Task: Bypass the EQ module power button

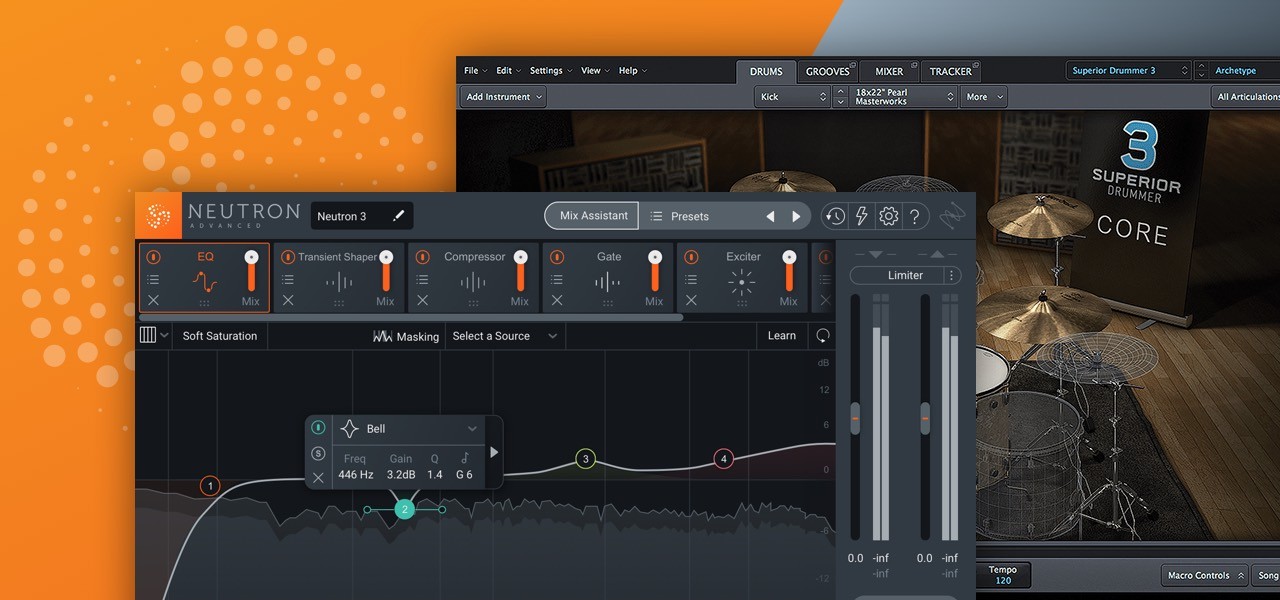Action: (153, 257)
